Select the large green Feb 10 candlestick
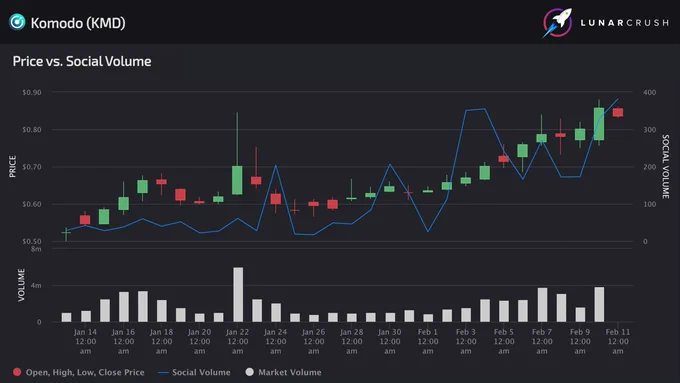Screen dimensions: 680x383 [x=599, y=124]
